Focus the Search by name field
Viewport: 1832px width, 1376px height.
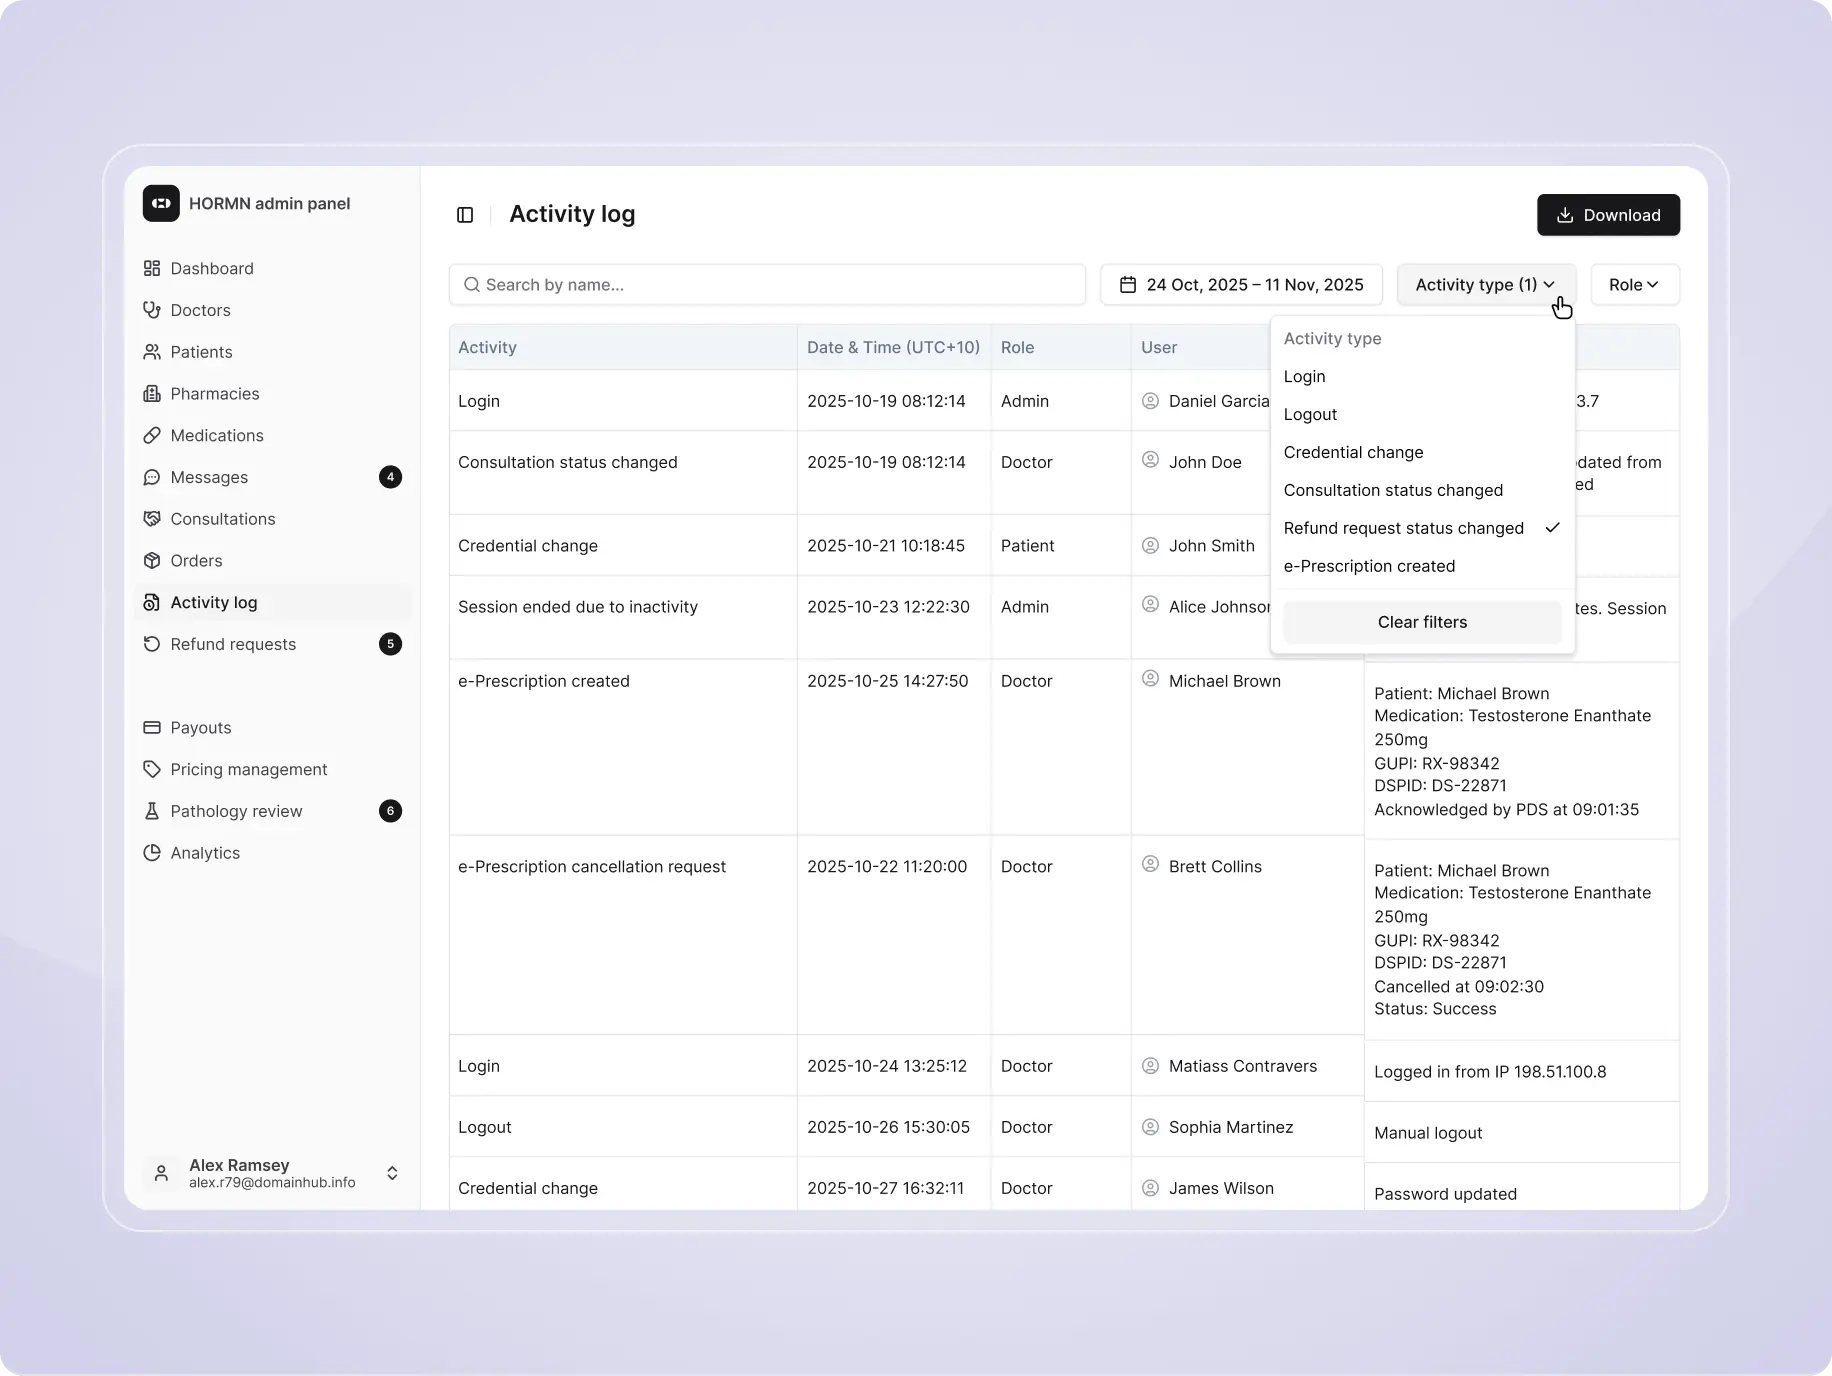tap(767, 285)
